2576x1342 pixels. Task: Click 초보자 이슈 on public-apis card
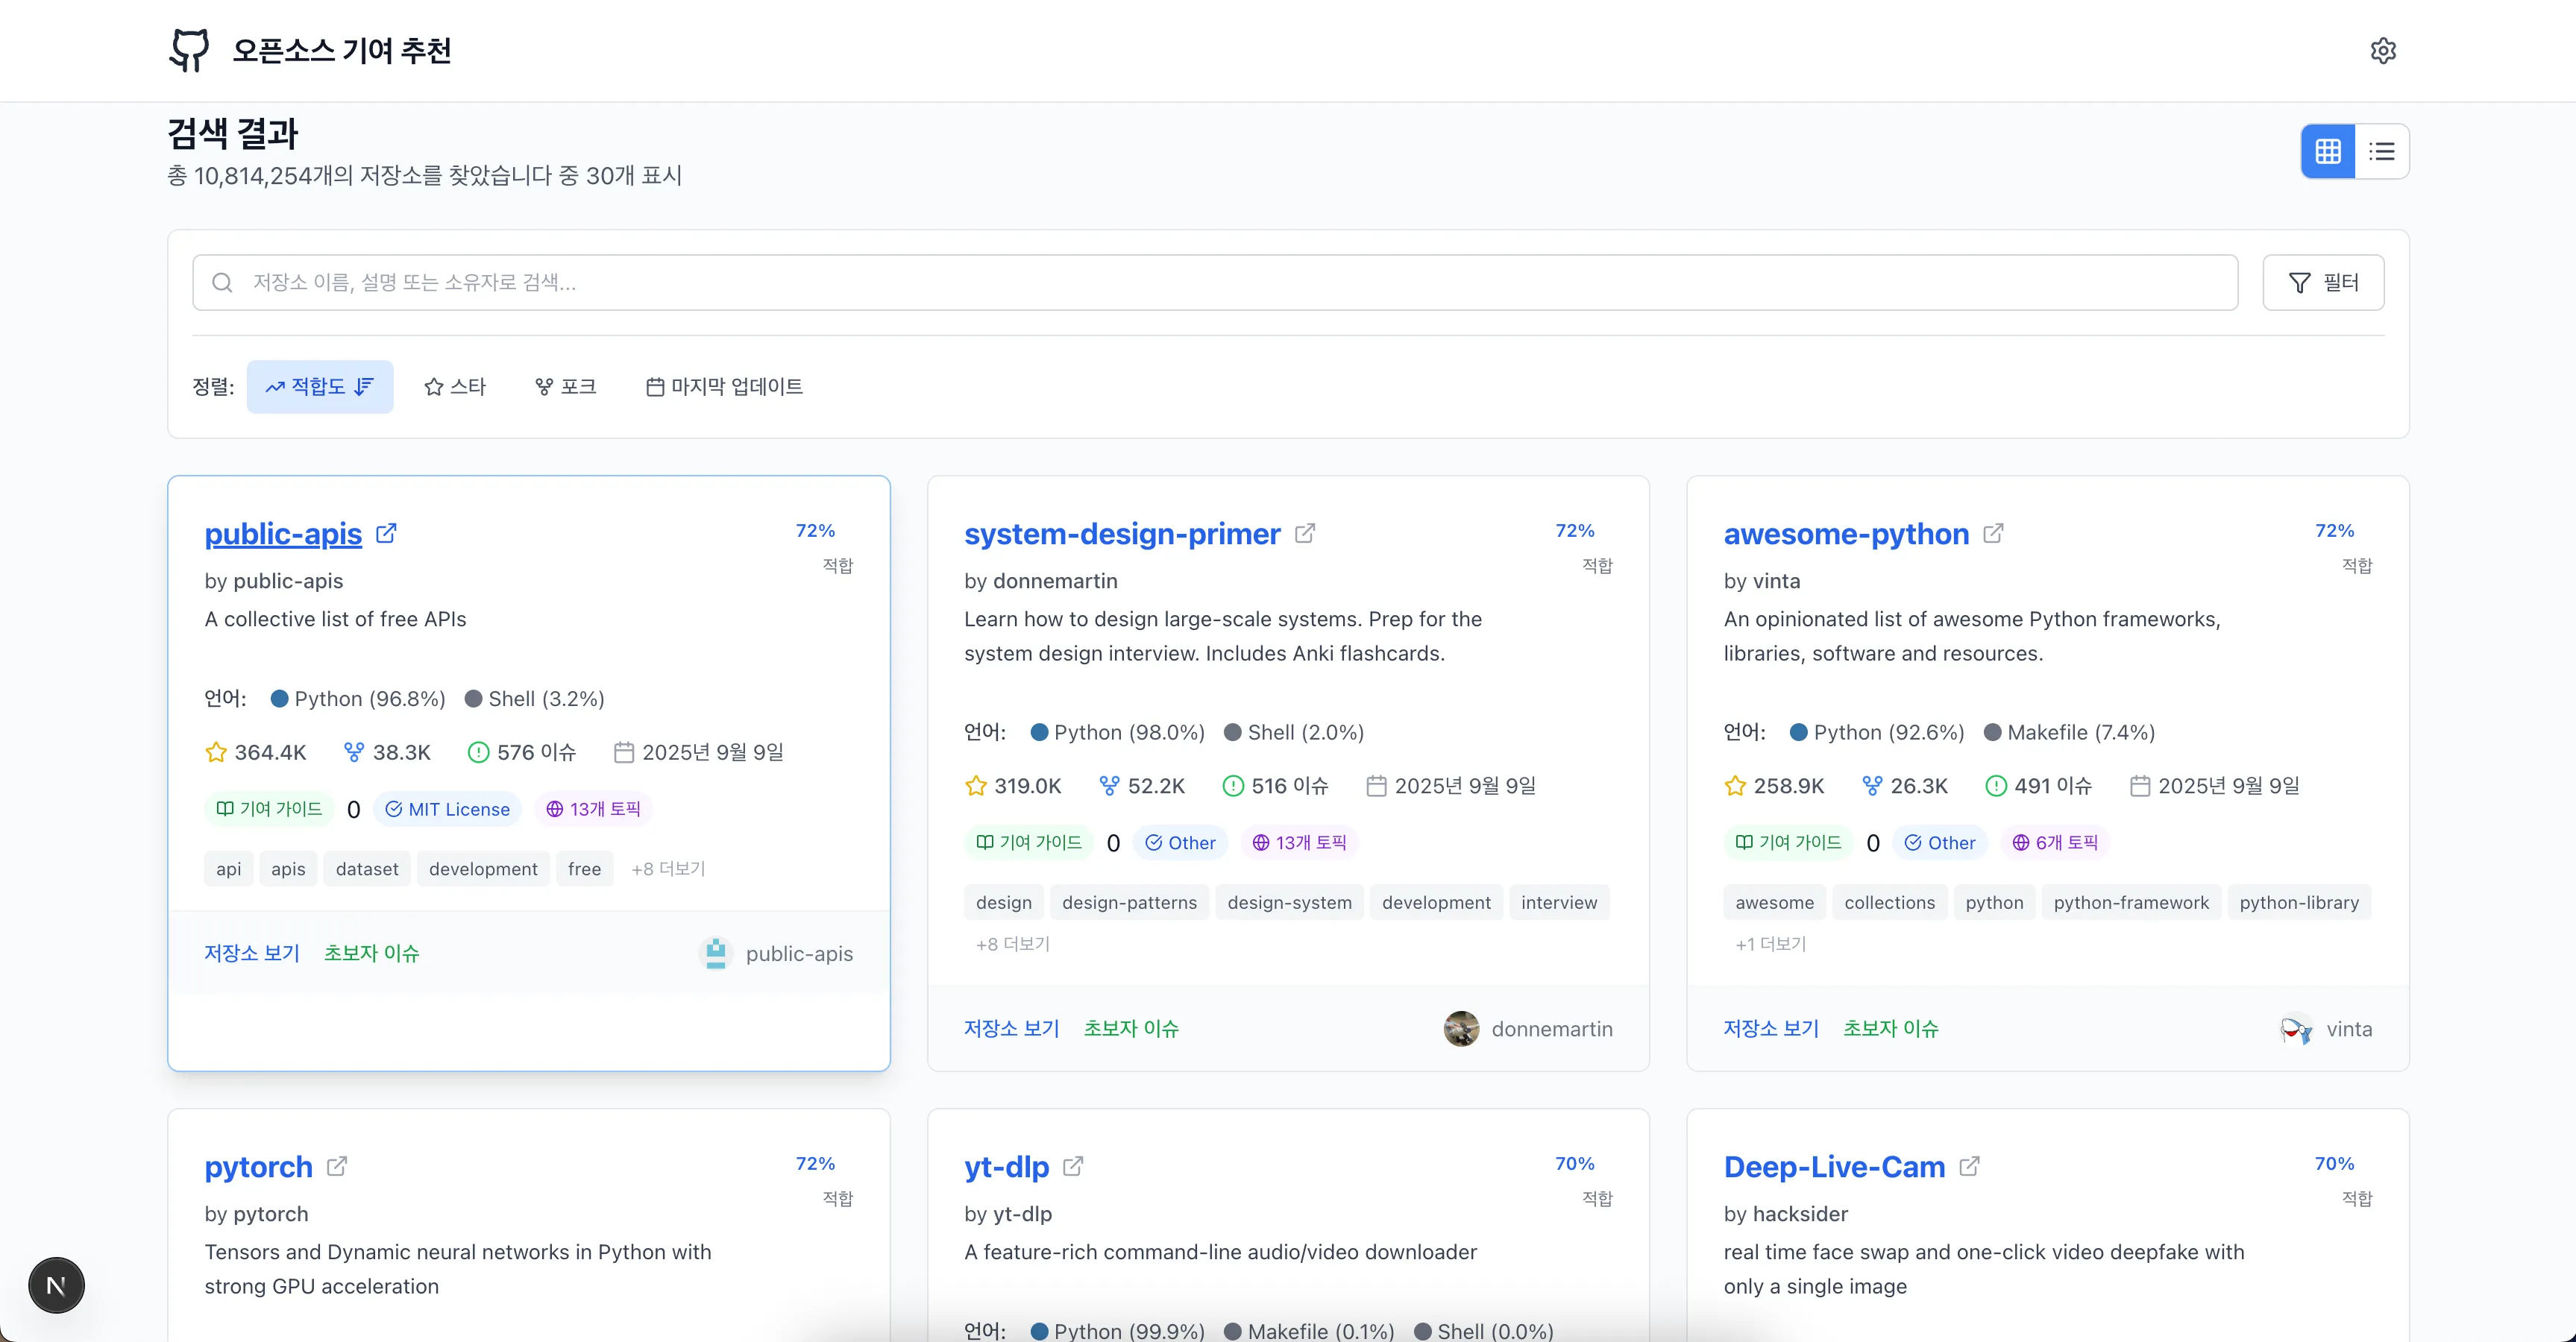(x=372, y=953)
